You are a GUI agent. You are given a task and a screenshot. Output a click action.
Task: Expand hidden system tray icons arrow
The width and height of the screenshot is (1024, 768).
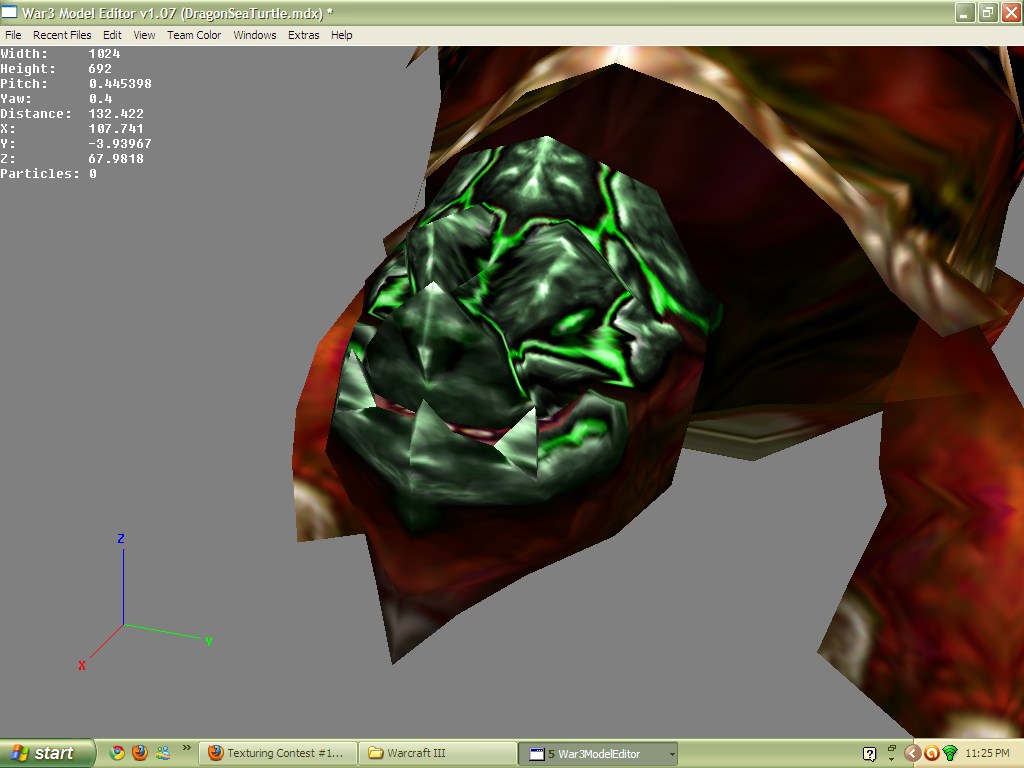[x=912, y=754]
